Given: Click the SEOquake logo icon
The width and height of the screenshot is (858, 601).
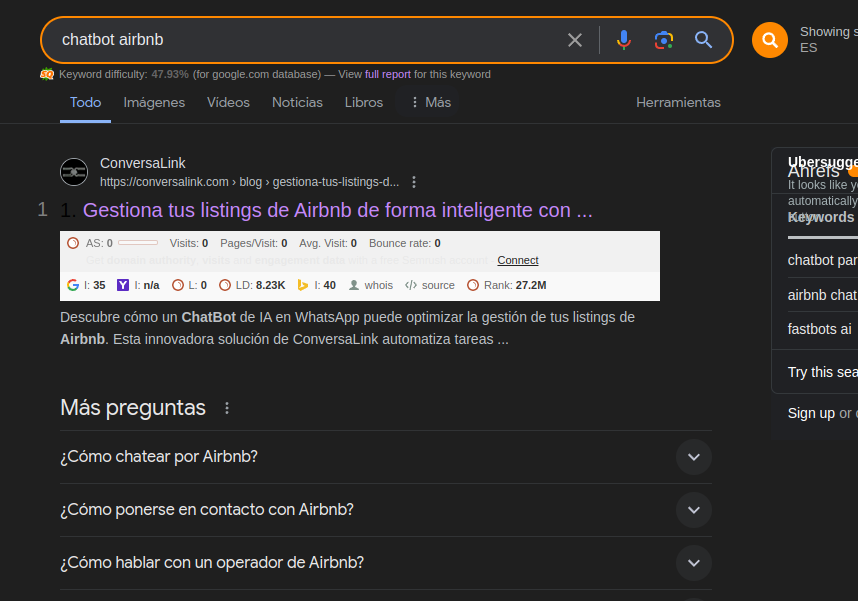Looking at the screenshot, I should [47, 74].
